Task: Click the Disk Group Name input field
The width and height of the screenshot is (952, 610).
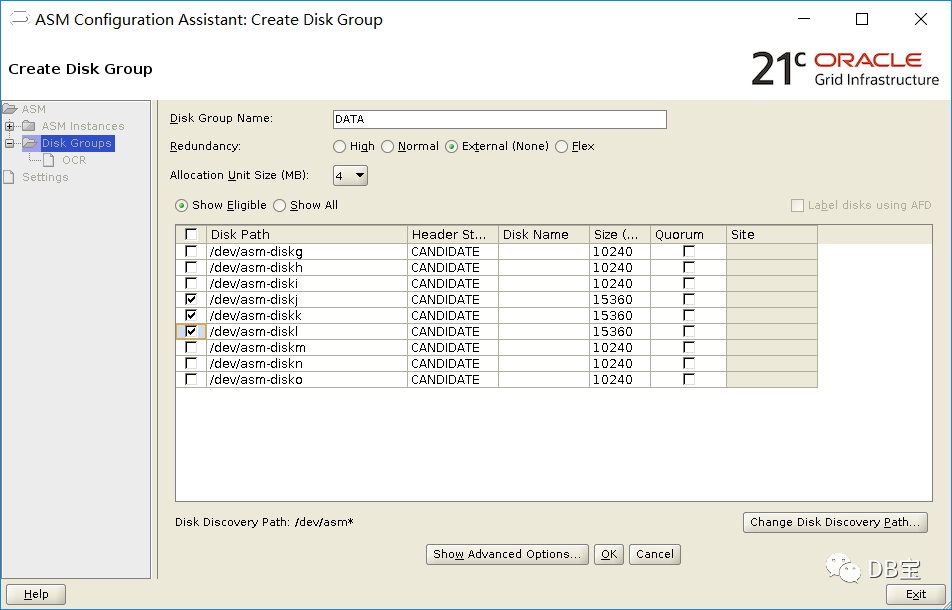Action: 499,119
